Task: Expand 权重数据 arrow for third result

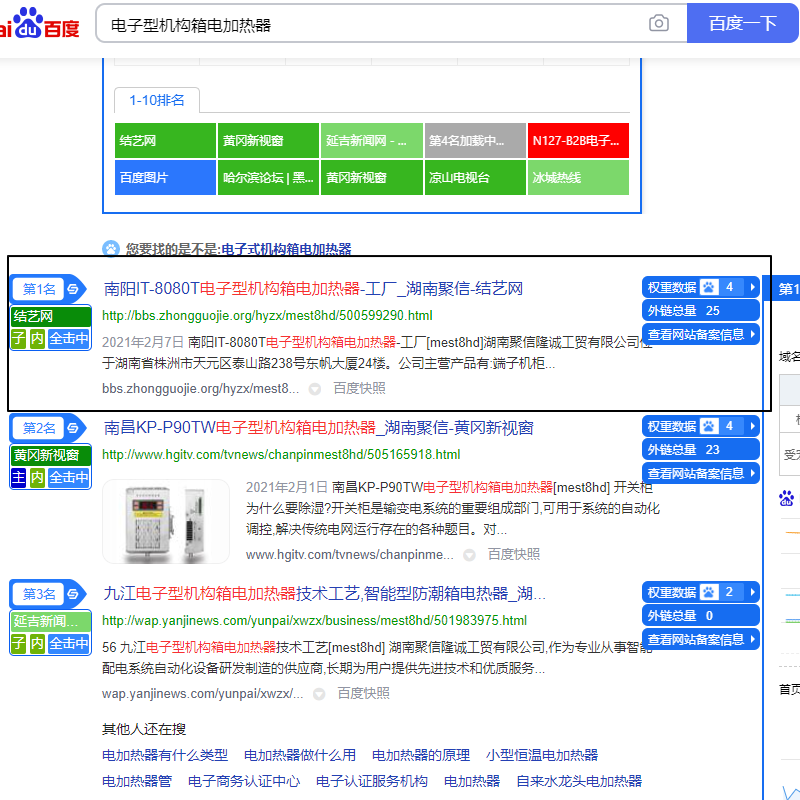Action: [753, 592]
